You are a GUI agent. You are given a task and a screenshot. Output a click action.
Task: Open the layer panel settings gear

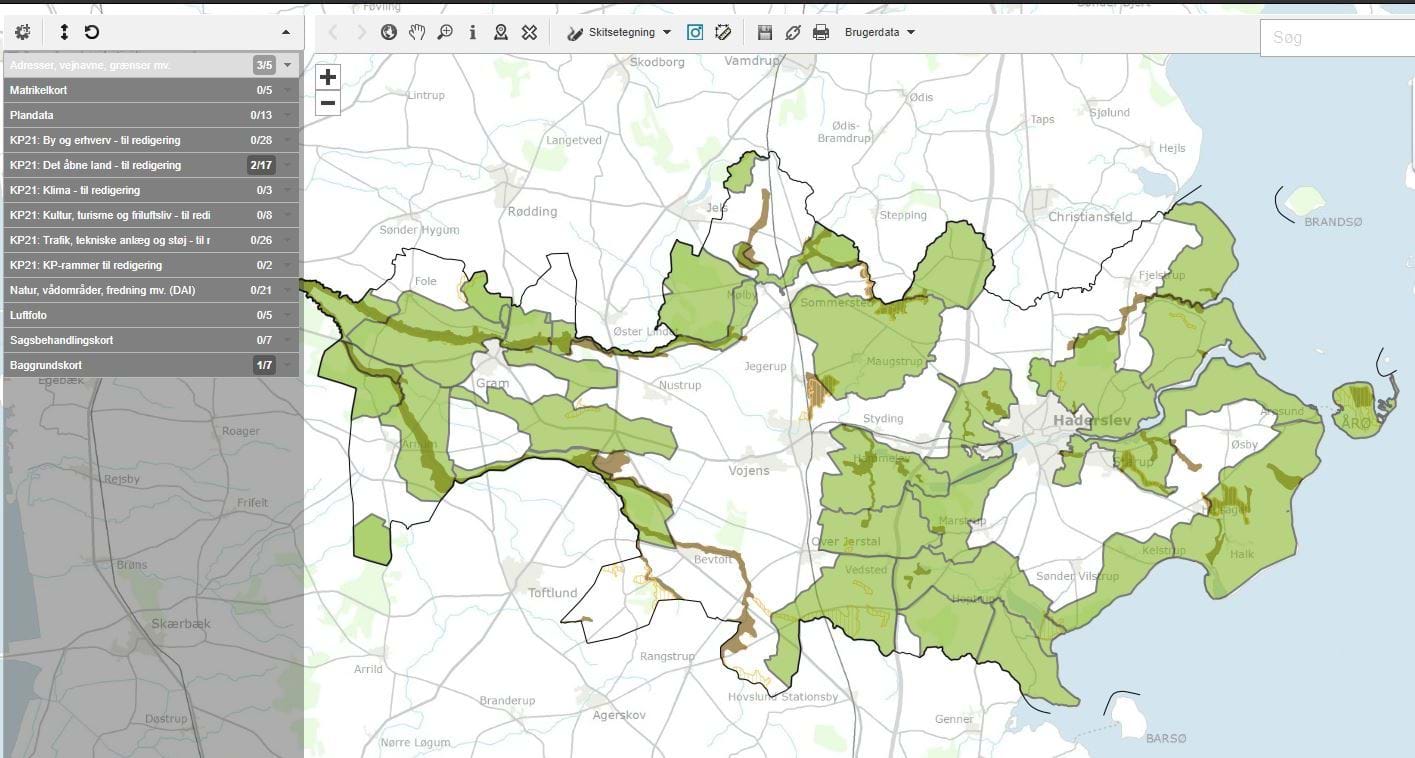(22, 32)
